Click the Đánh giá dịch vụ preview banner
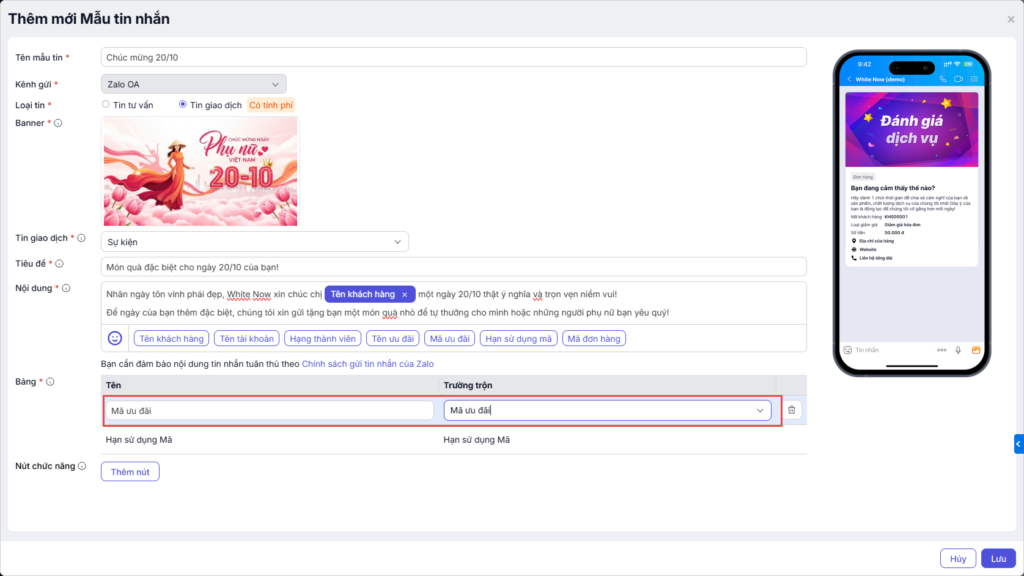The height and width of the screenshot is (576, 1024). pos(912,129)
